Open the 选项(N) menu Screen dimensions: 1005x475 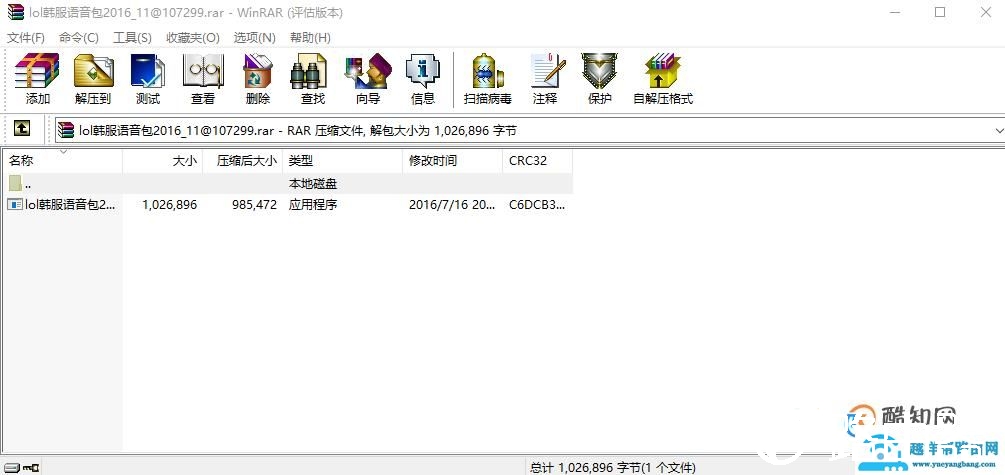point(254,38)
